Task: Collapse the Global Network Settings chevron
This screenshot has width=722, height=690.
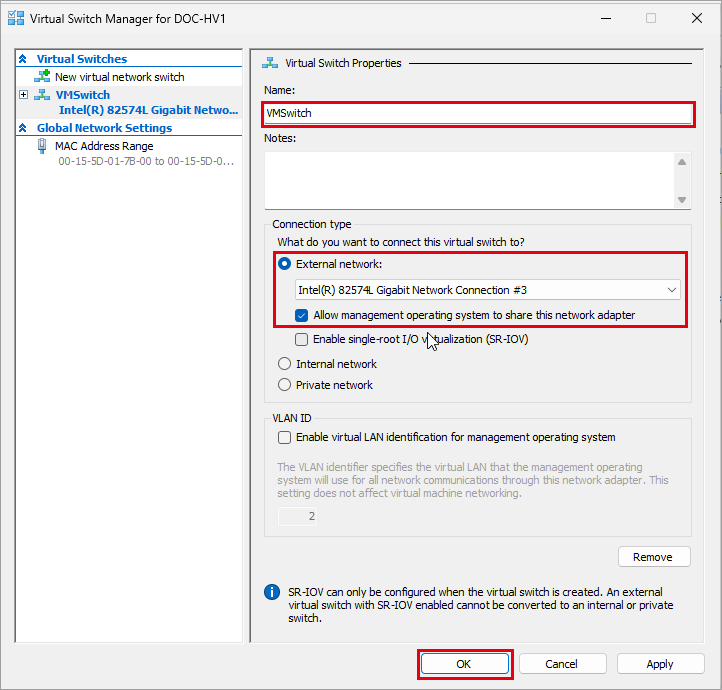Action: point(23,128)
